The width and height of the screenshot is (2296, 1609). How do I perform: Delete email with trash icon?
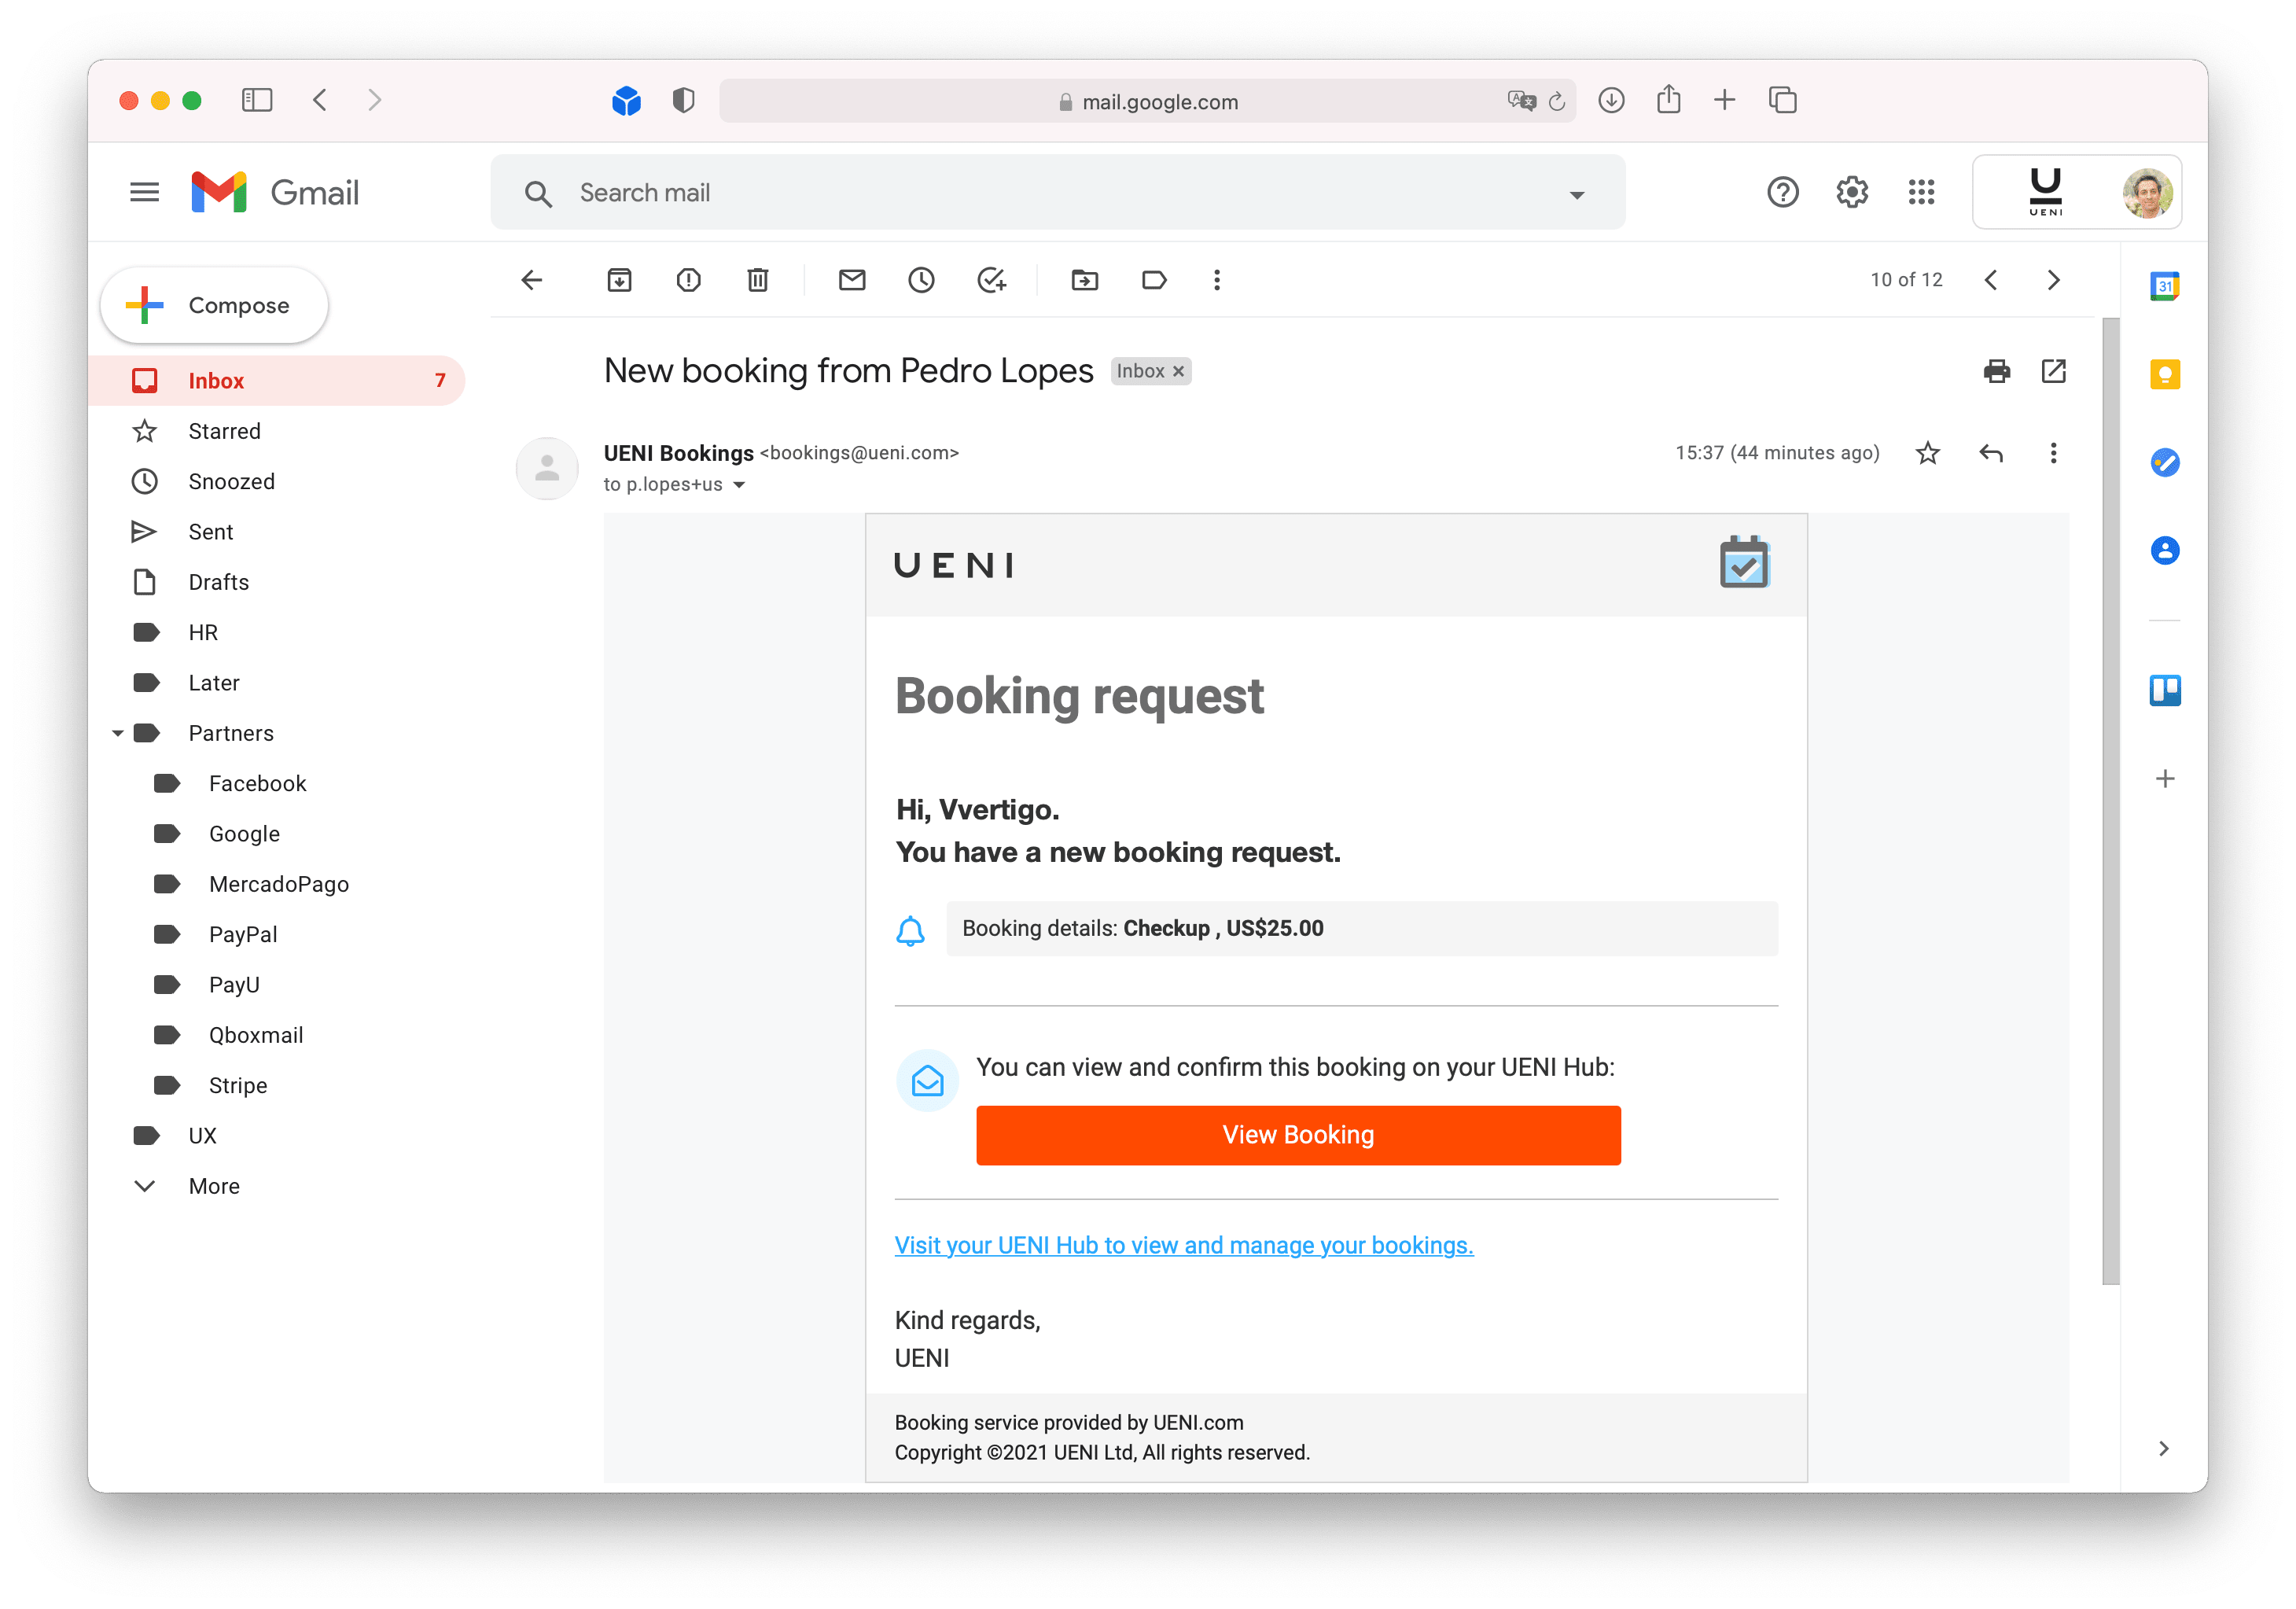(x=758, y=280)
